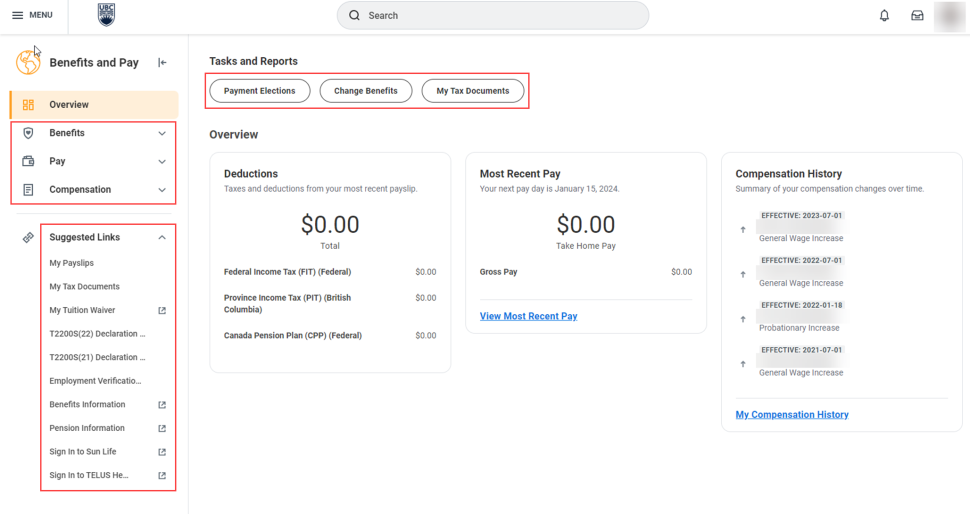This screenshot has height=514, width=970.
Task: Expand the Pay section chevron
Action: [x=162, y=161]
